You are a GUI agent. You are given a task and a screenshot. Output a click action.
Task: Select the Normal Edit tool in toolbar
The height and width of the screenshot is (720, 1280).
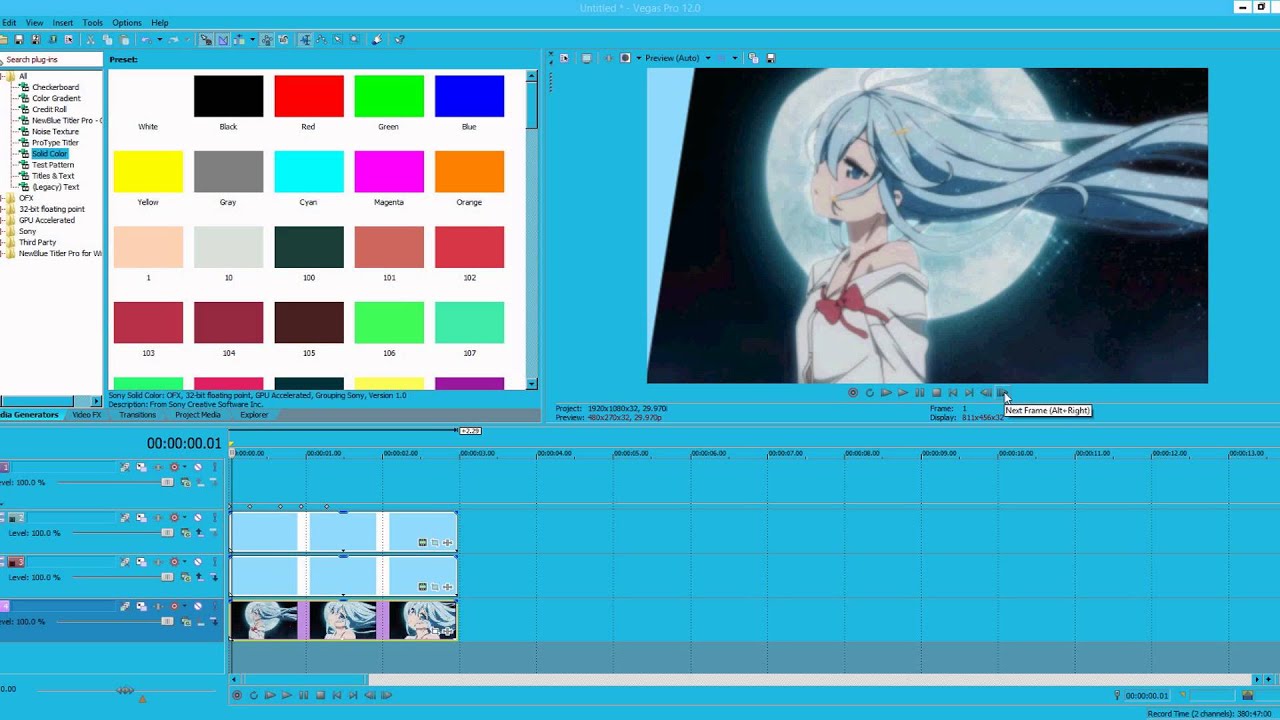[x=305, y=40]
